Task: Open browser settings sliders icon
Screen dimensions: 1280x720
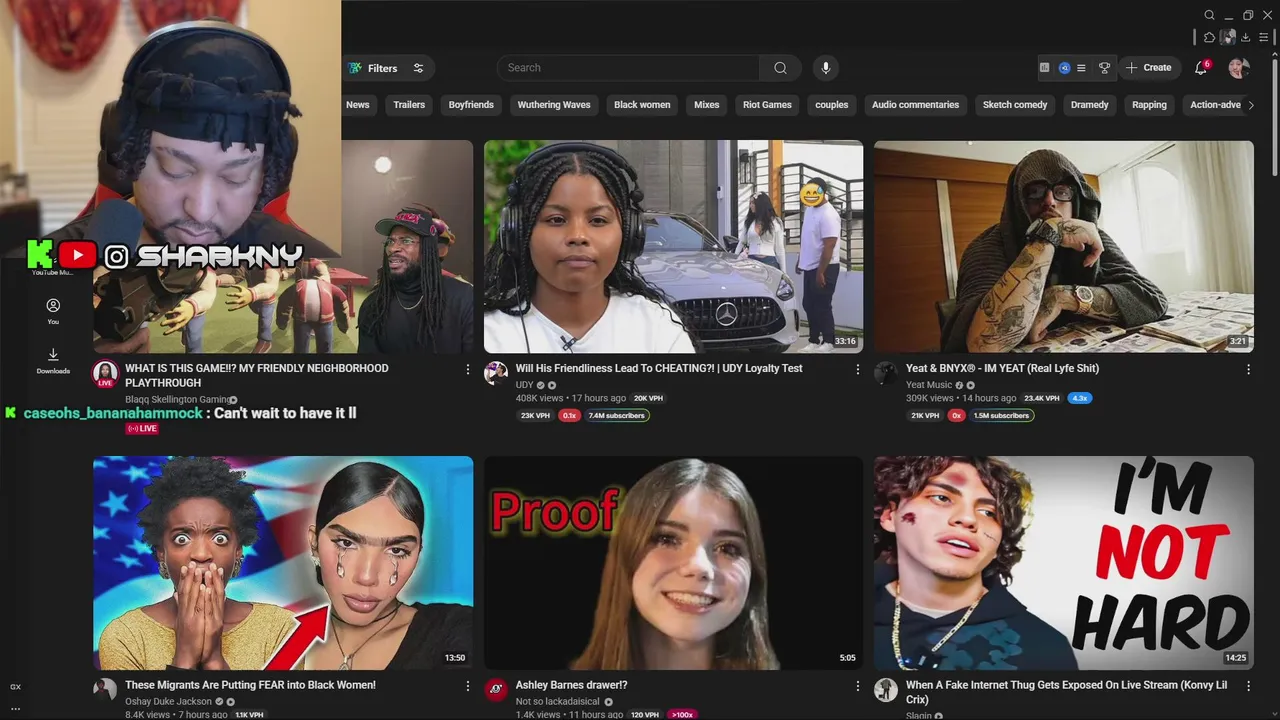Action: [x=1263, y=37]
